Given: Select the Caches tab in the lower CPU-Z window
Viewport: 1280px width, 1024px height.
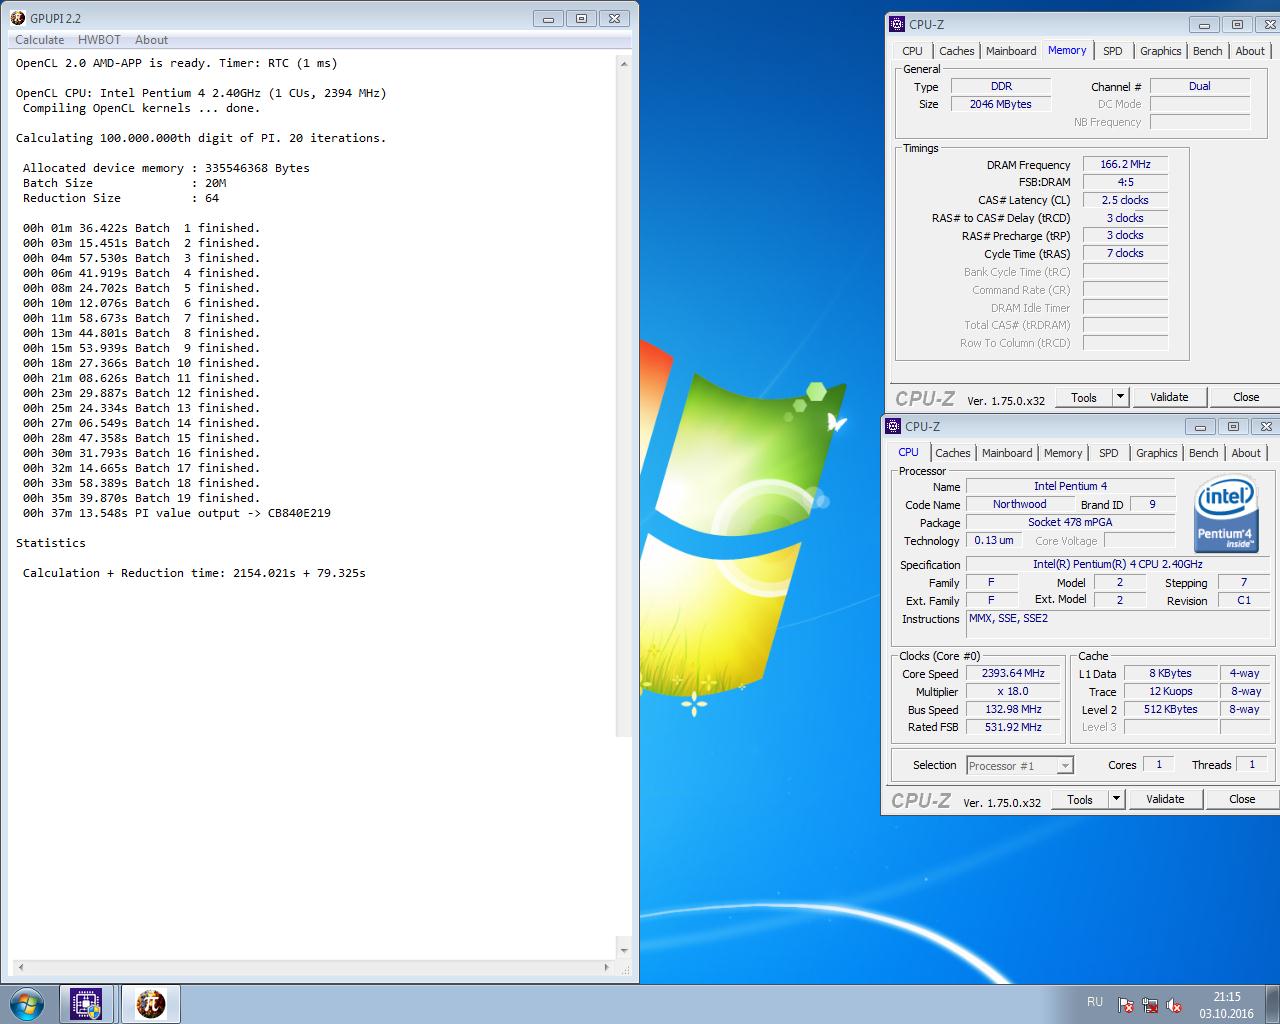Looking at the screenshot, I should pyautogui.click(x=952, y=453).
